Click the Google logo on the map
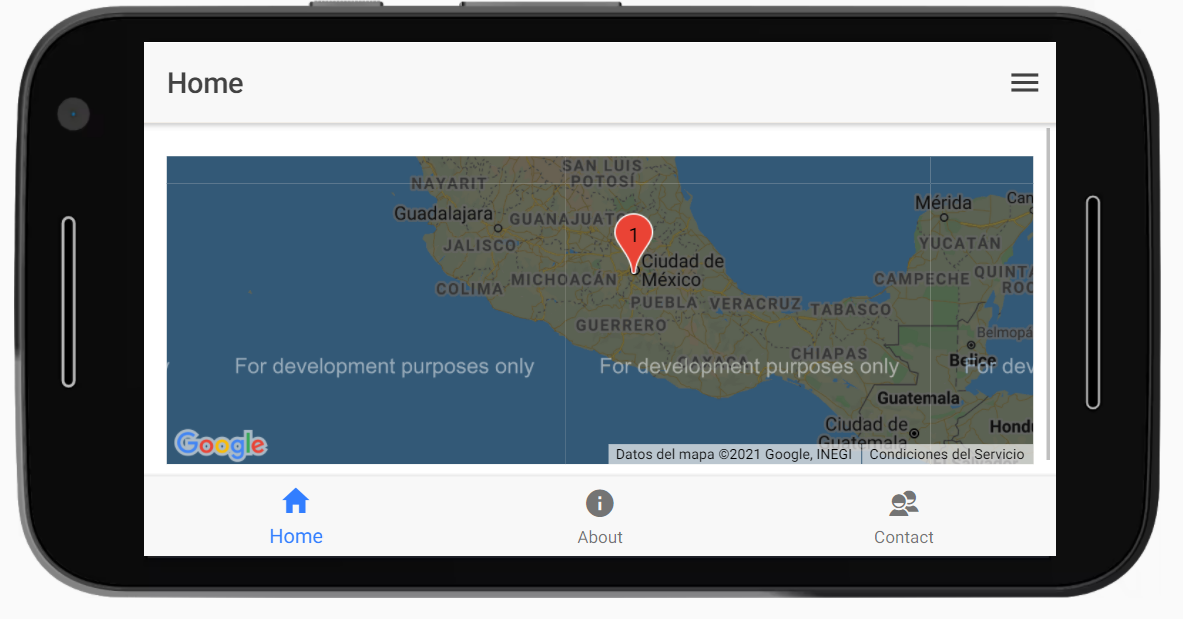Image resolution: width=1183 pixels, height=619 pixels. tap(220, 443)
